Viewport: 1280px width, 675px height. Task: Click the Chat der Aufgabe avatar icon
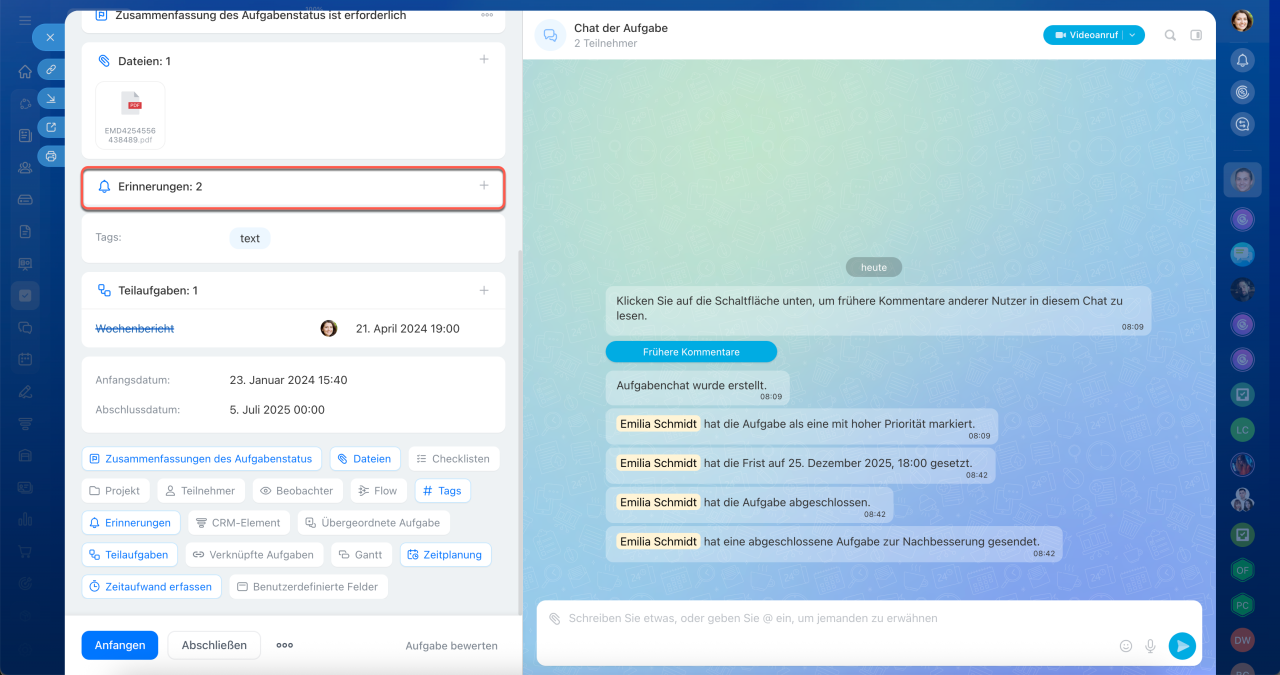(x=550, y=35)
